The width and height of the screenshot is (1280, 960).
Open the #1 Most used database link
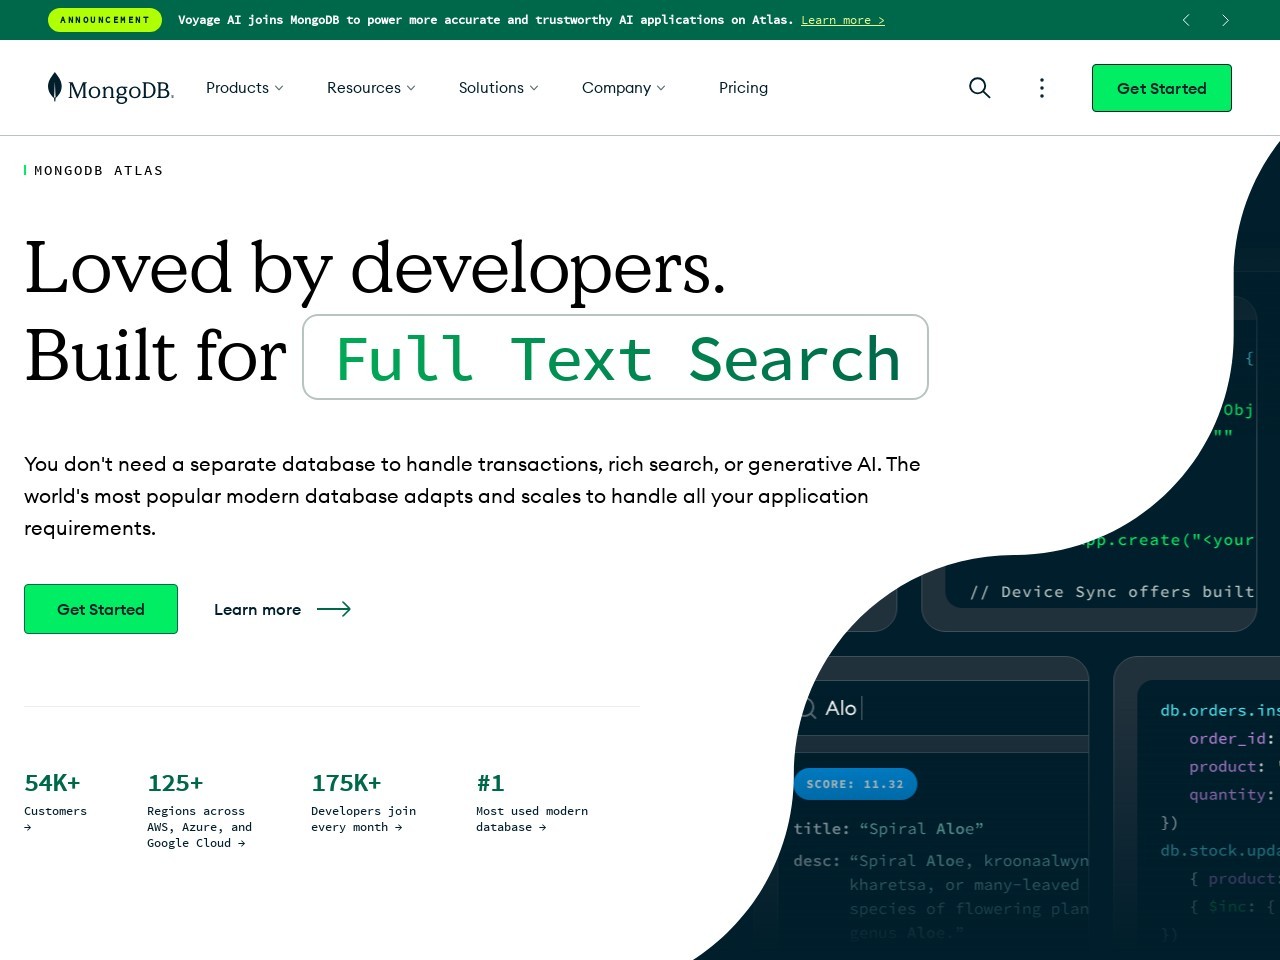(x=532, y=802)
